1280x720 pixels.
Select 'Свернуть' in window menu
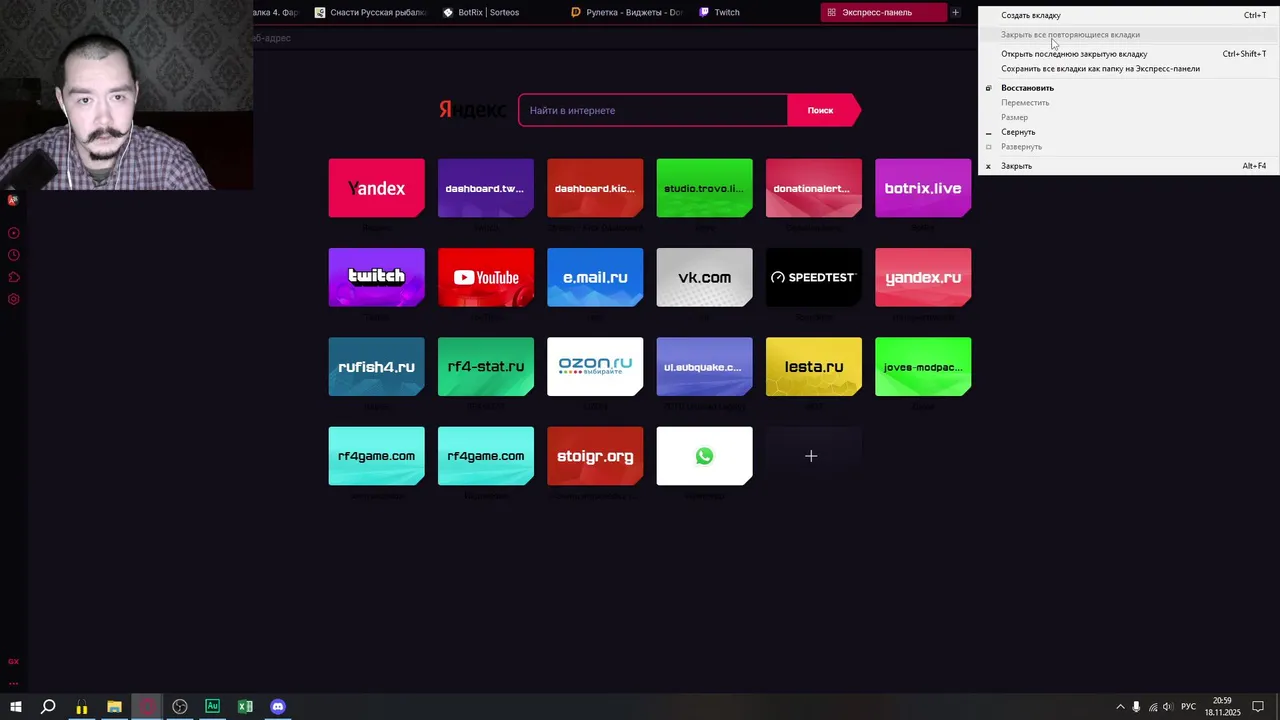tap(1128, 132)
